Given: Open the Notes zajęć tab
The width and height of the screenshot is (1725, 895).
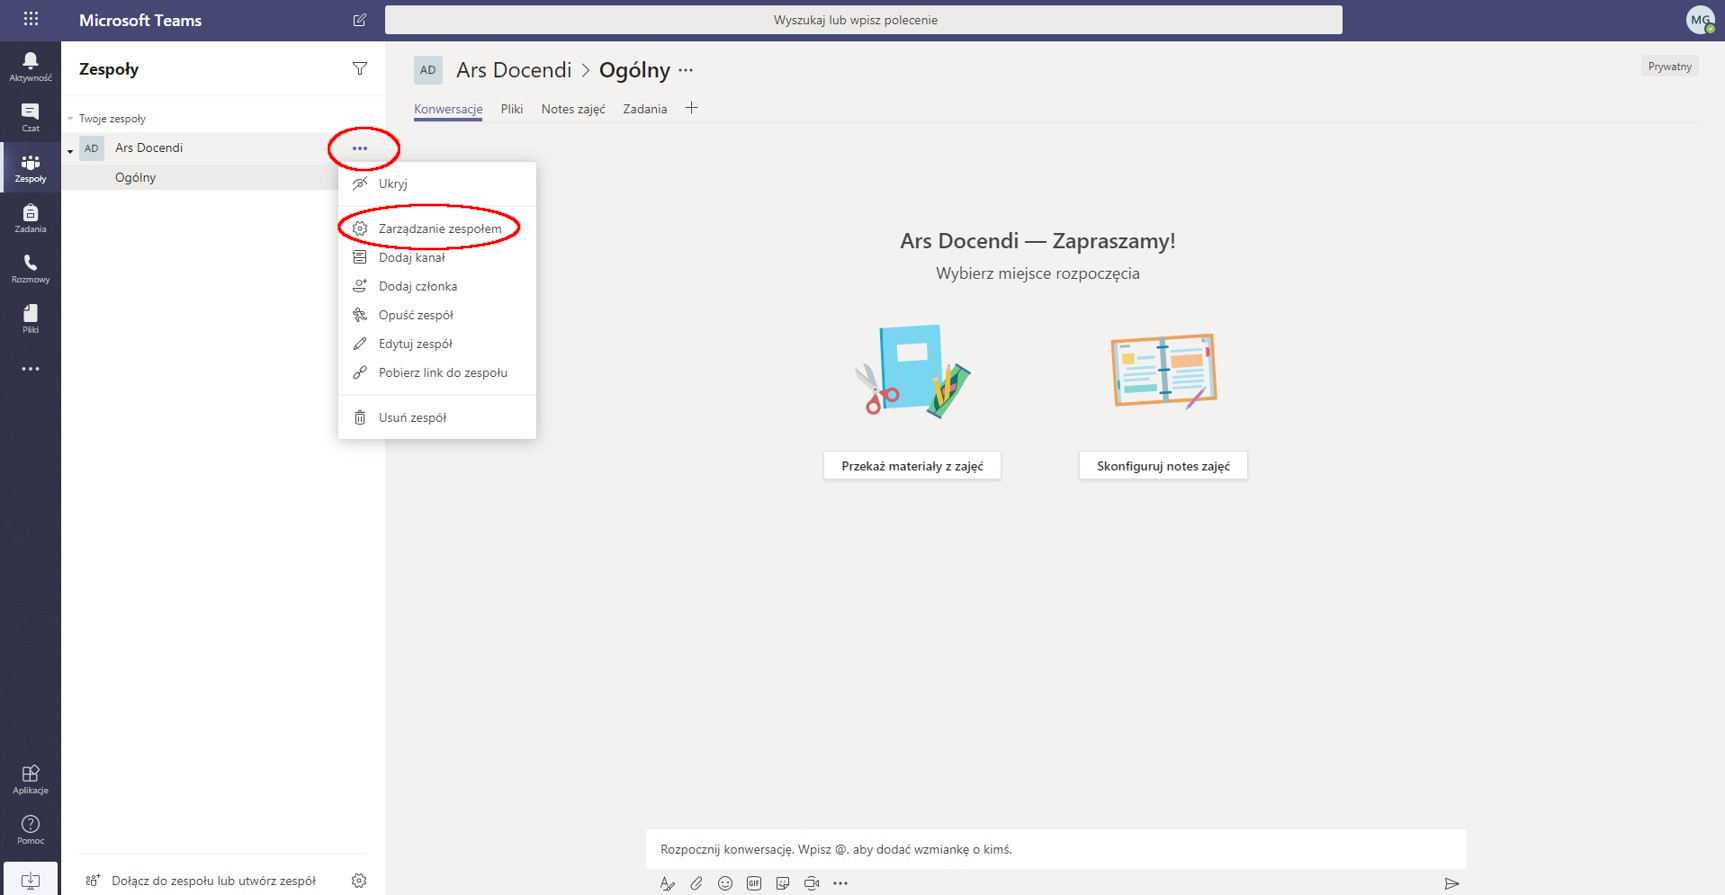Looking at the screenshot, I should (x=573, y=109).
